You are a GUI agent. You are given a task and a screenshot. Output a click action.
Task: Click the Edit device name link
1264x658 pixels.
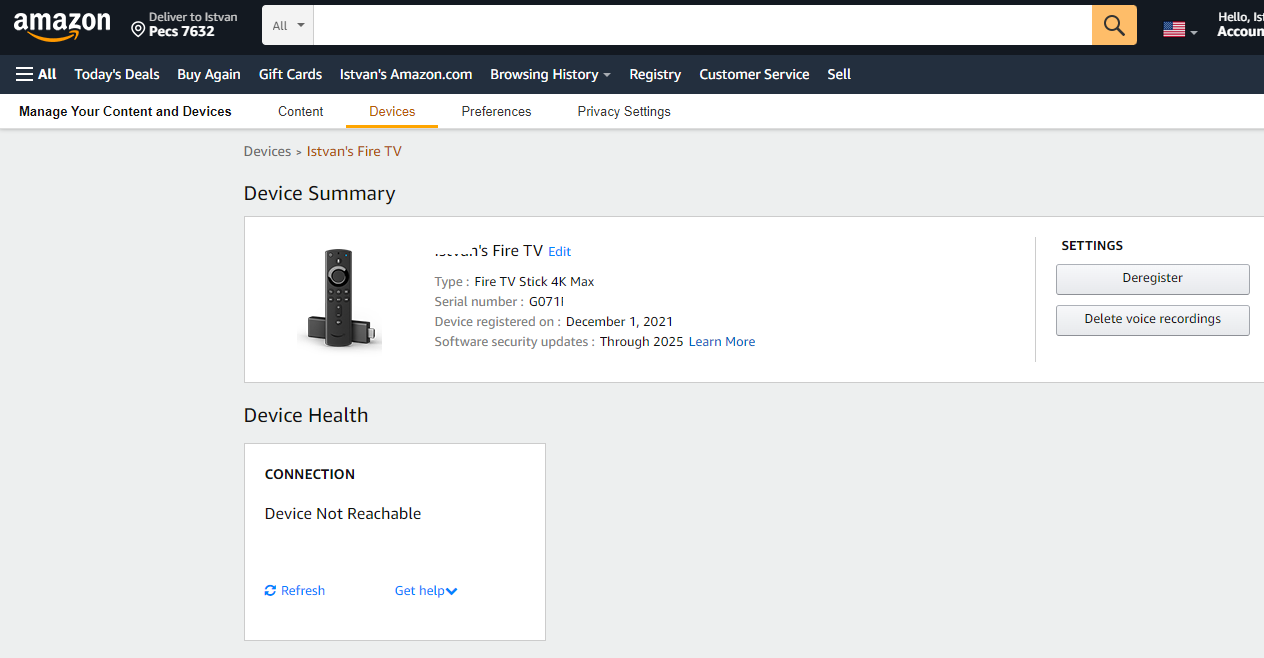tap(560, 252)
